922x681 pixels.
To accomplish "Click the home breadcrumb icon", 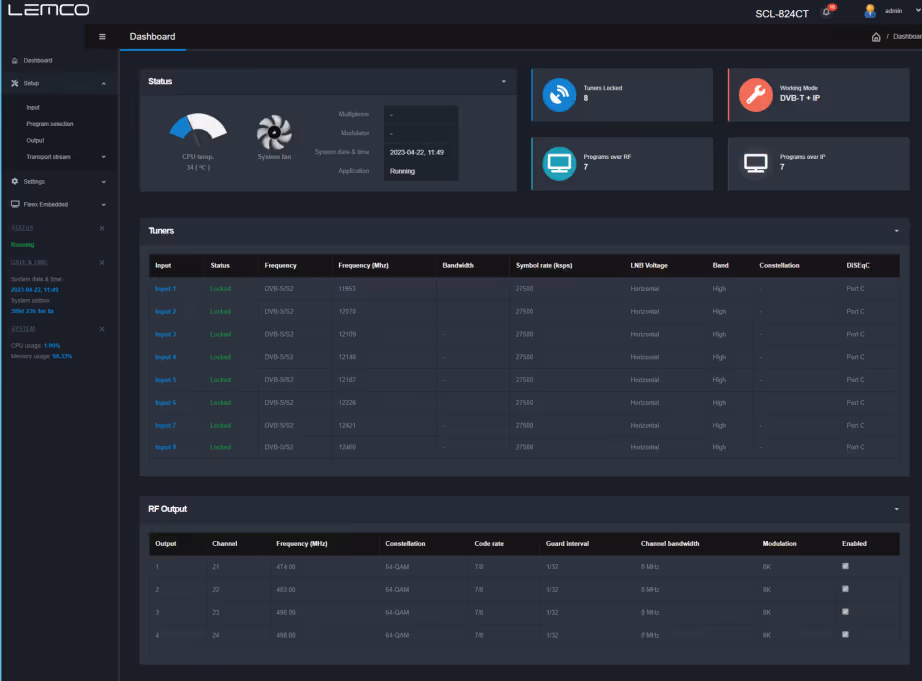I will [x=876, y=37].
